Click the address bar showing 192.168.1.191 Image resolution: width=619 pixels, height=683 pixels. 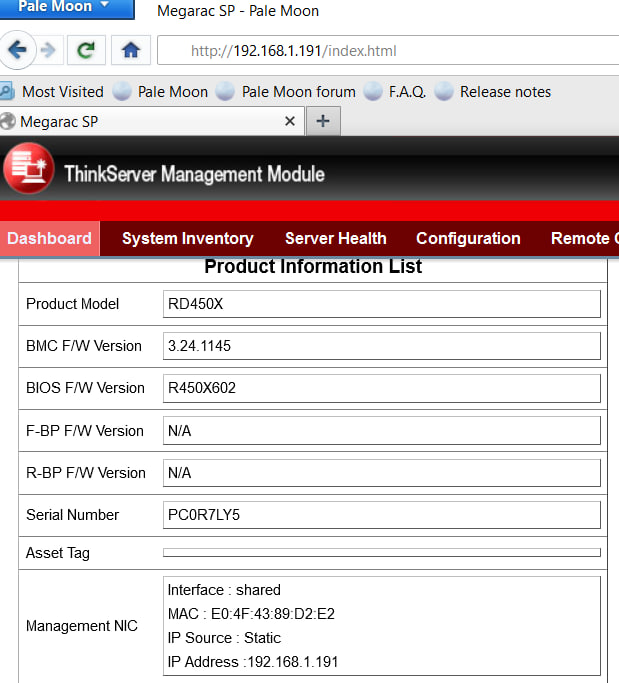tap(388, 51)
